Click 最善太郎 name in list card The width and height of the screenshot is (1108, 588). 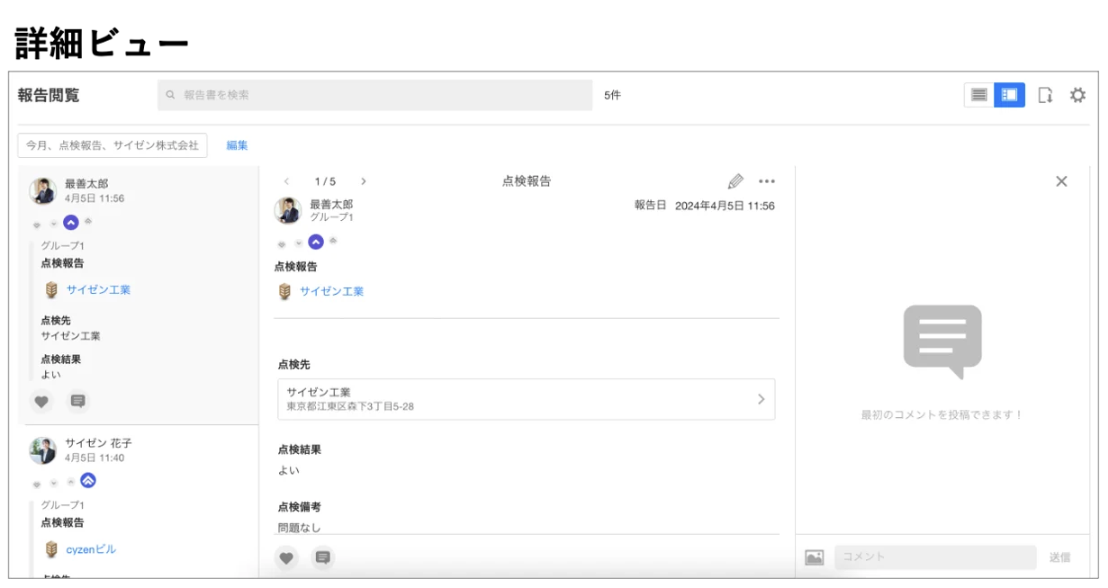point(86,184)
